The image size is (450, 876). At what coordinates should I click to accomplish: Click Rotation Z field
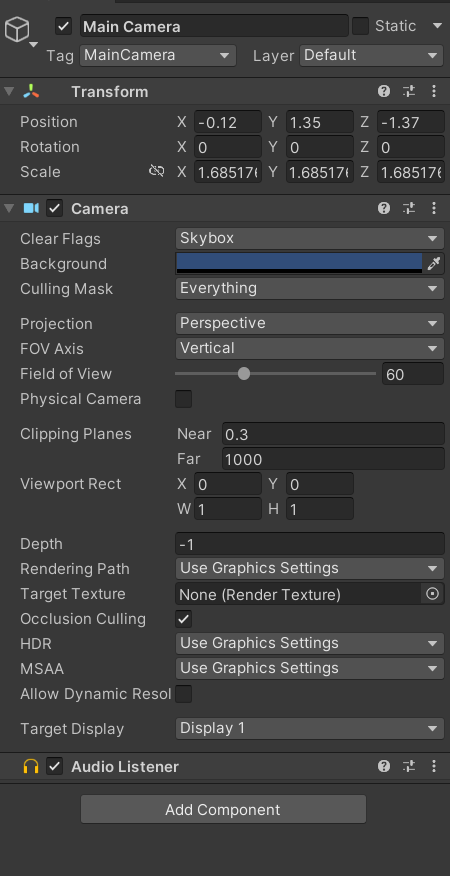(411, 147)
